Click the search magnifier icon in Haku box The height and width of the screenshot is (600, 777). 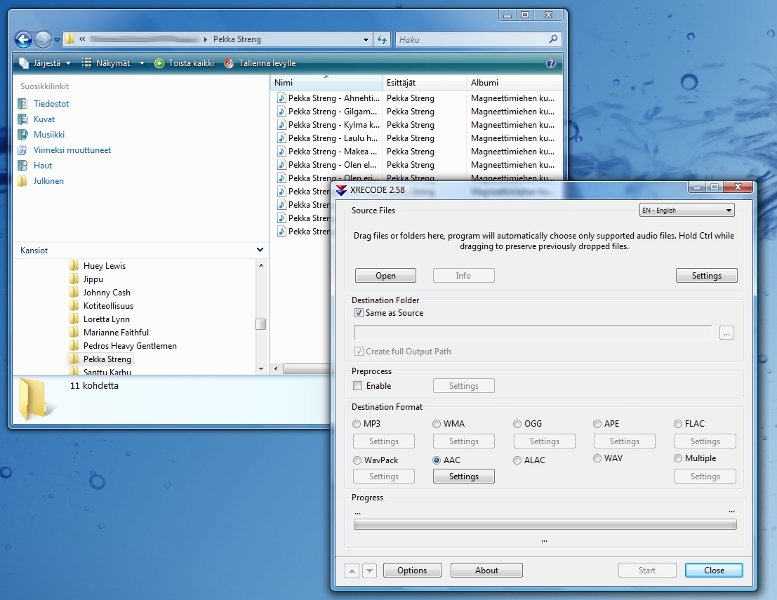click(x=553, y=39)
